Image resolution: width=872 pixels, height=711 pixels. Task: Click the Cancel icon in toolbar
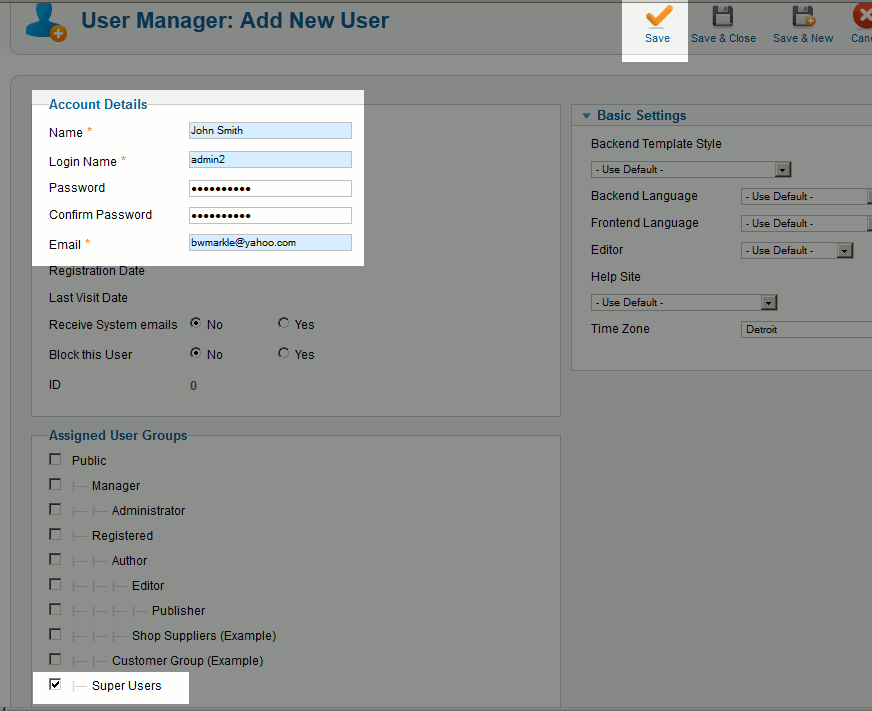pyautogui.click(x=862, y=17)
